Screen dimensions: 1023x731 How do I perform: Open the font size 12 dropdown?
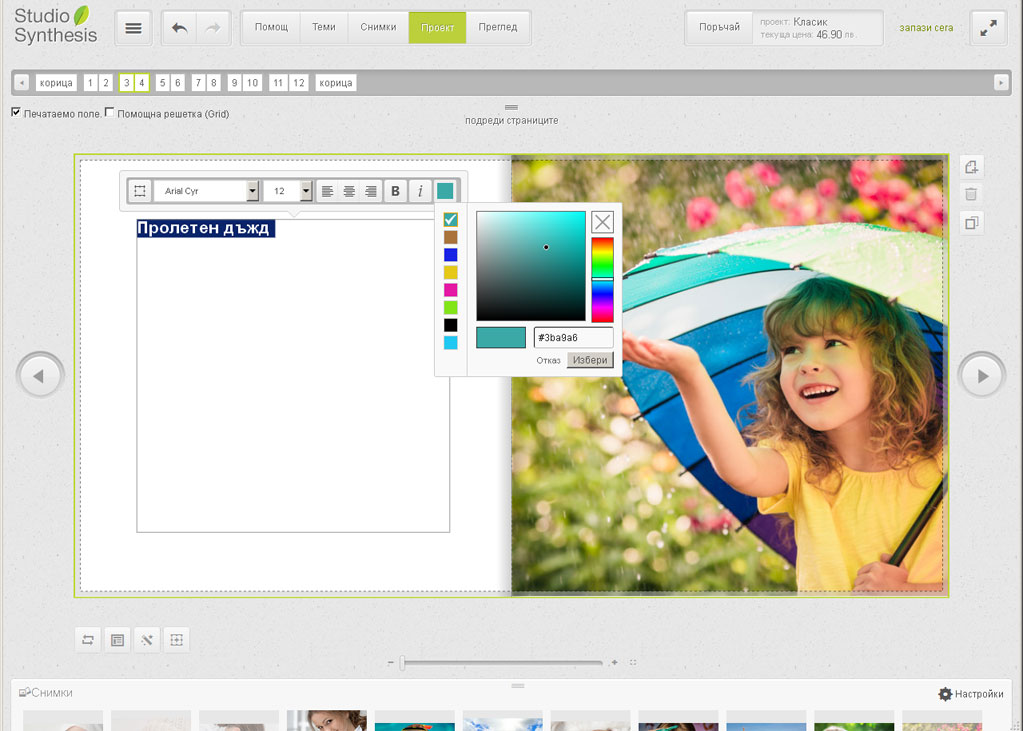(x=306, y=191)
